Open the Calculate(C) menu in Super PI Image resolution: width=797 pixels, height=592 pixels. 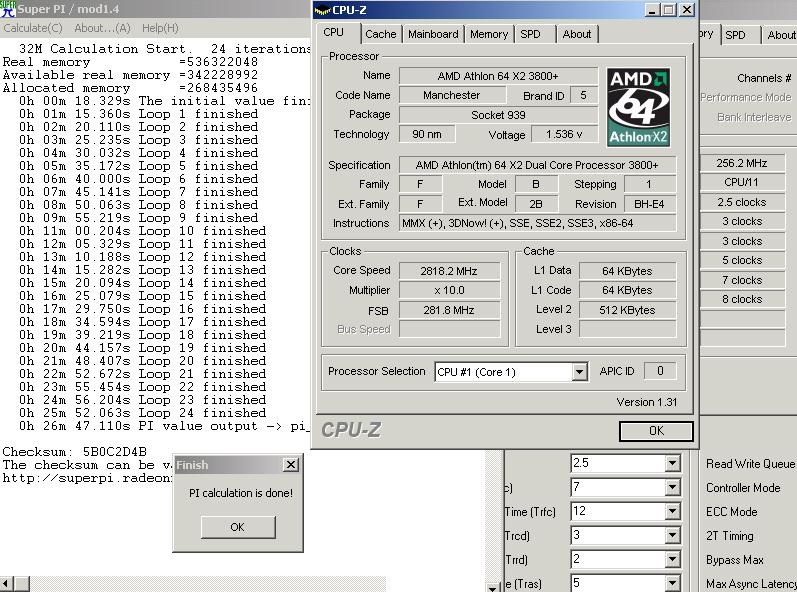(x=33, y=28)
